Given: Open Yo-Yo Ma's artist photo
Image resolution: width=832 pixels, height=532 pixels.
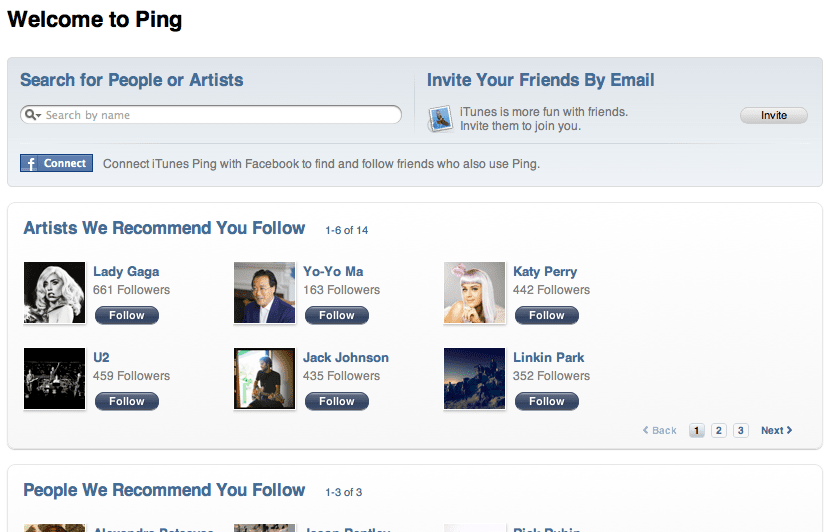Looking at the screenshot, I should click(264, 292).
